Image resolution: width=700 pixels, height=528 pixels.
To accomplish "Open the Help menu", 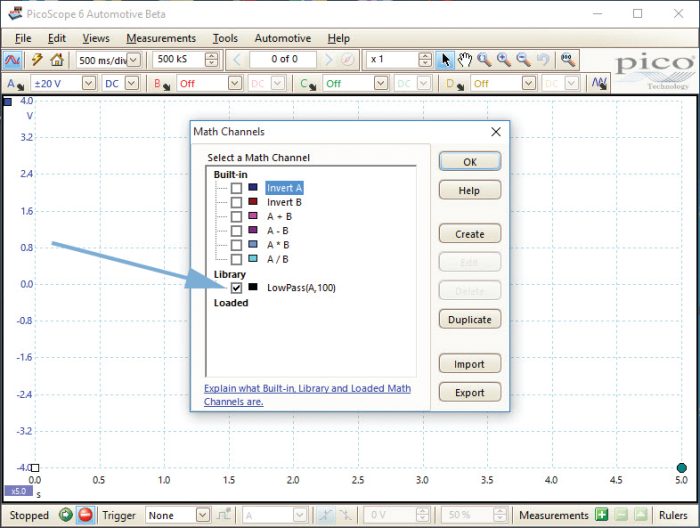I will [x=338, y=38].
